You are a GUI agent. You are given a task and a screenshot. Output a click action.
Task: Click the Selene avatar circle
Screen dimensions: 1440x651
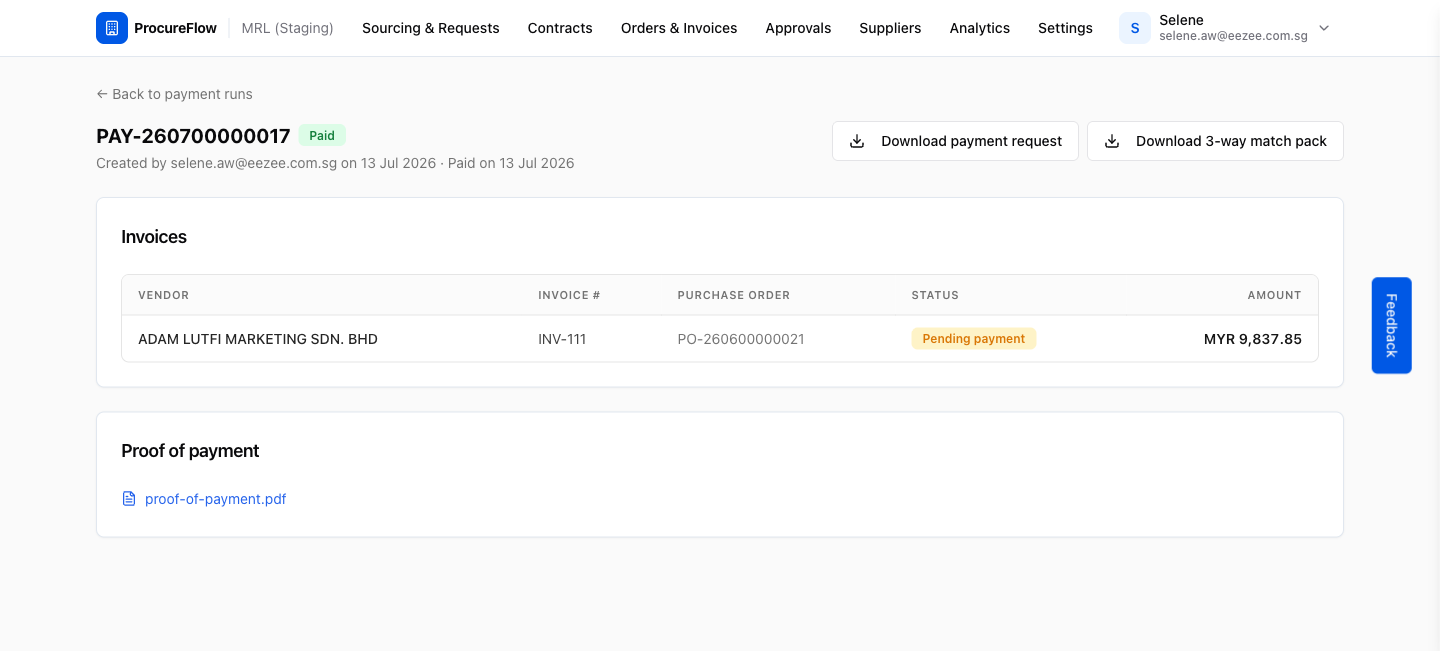1135,28
